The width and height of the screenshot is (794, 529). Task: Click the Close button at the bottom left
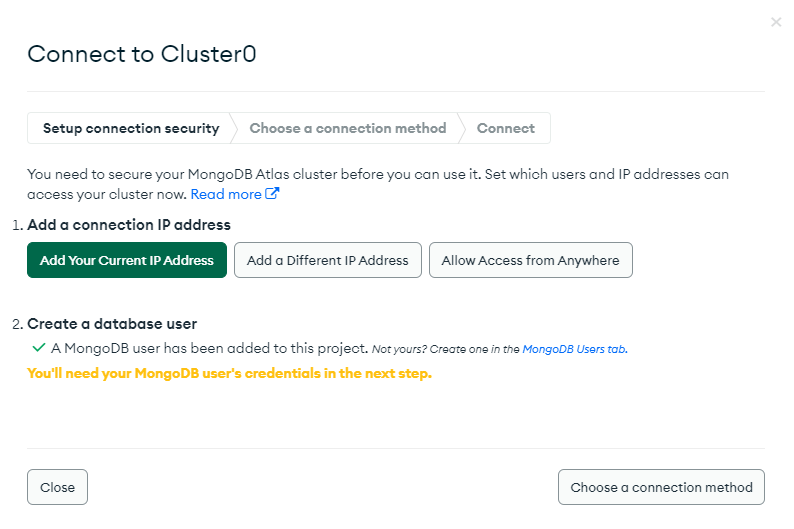[x=57, y=487]
